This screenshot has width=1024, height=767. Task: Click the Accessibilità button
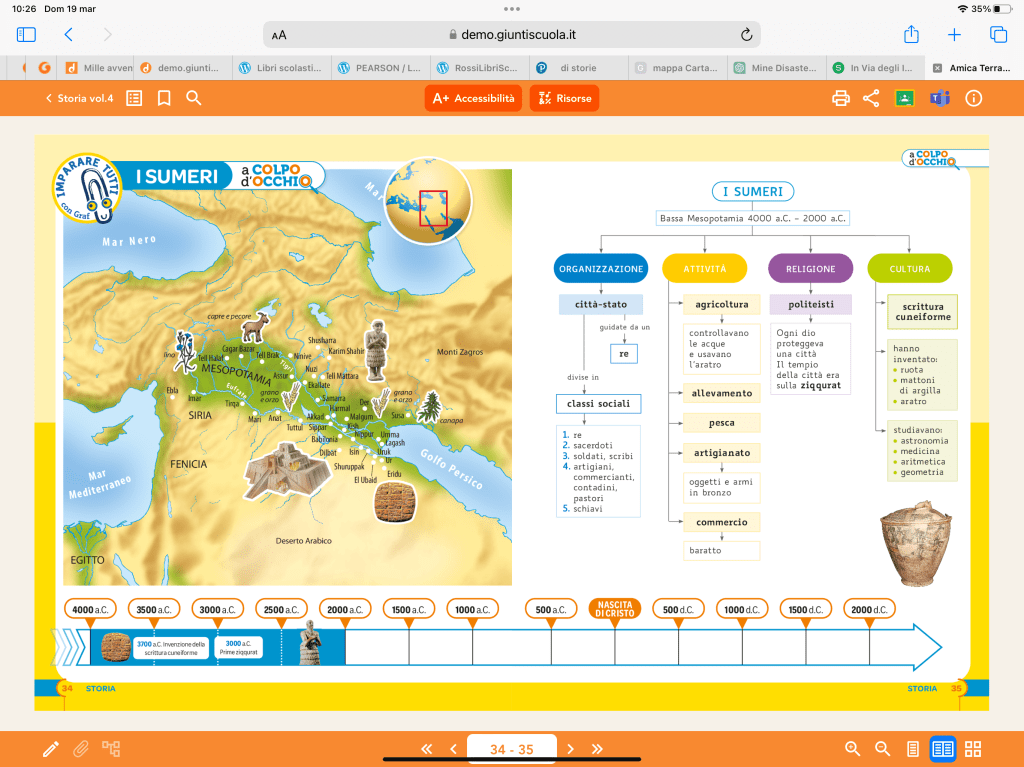click(473, 98)
